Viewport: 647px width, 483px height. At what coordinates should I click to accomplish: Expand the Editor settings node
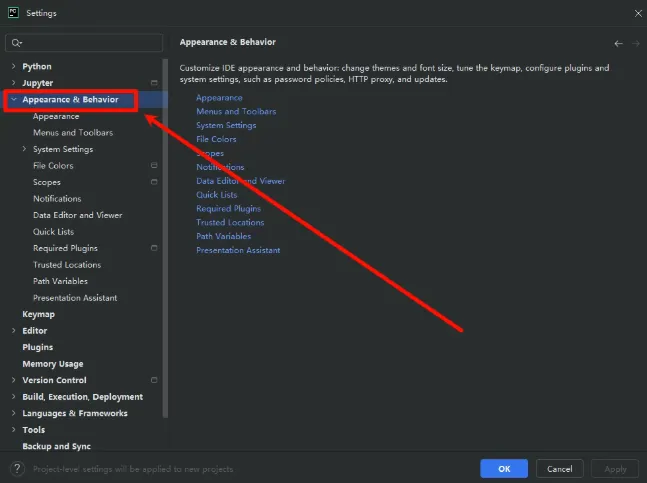13,331
